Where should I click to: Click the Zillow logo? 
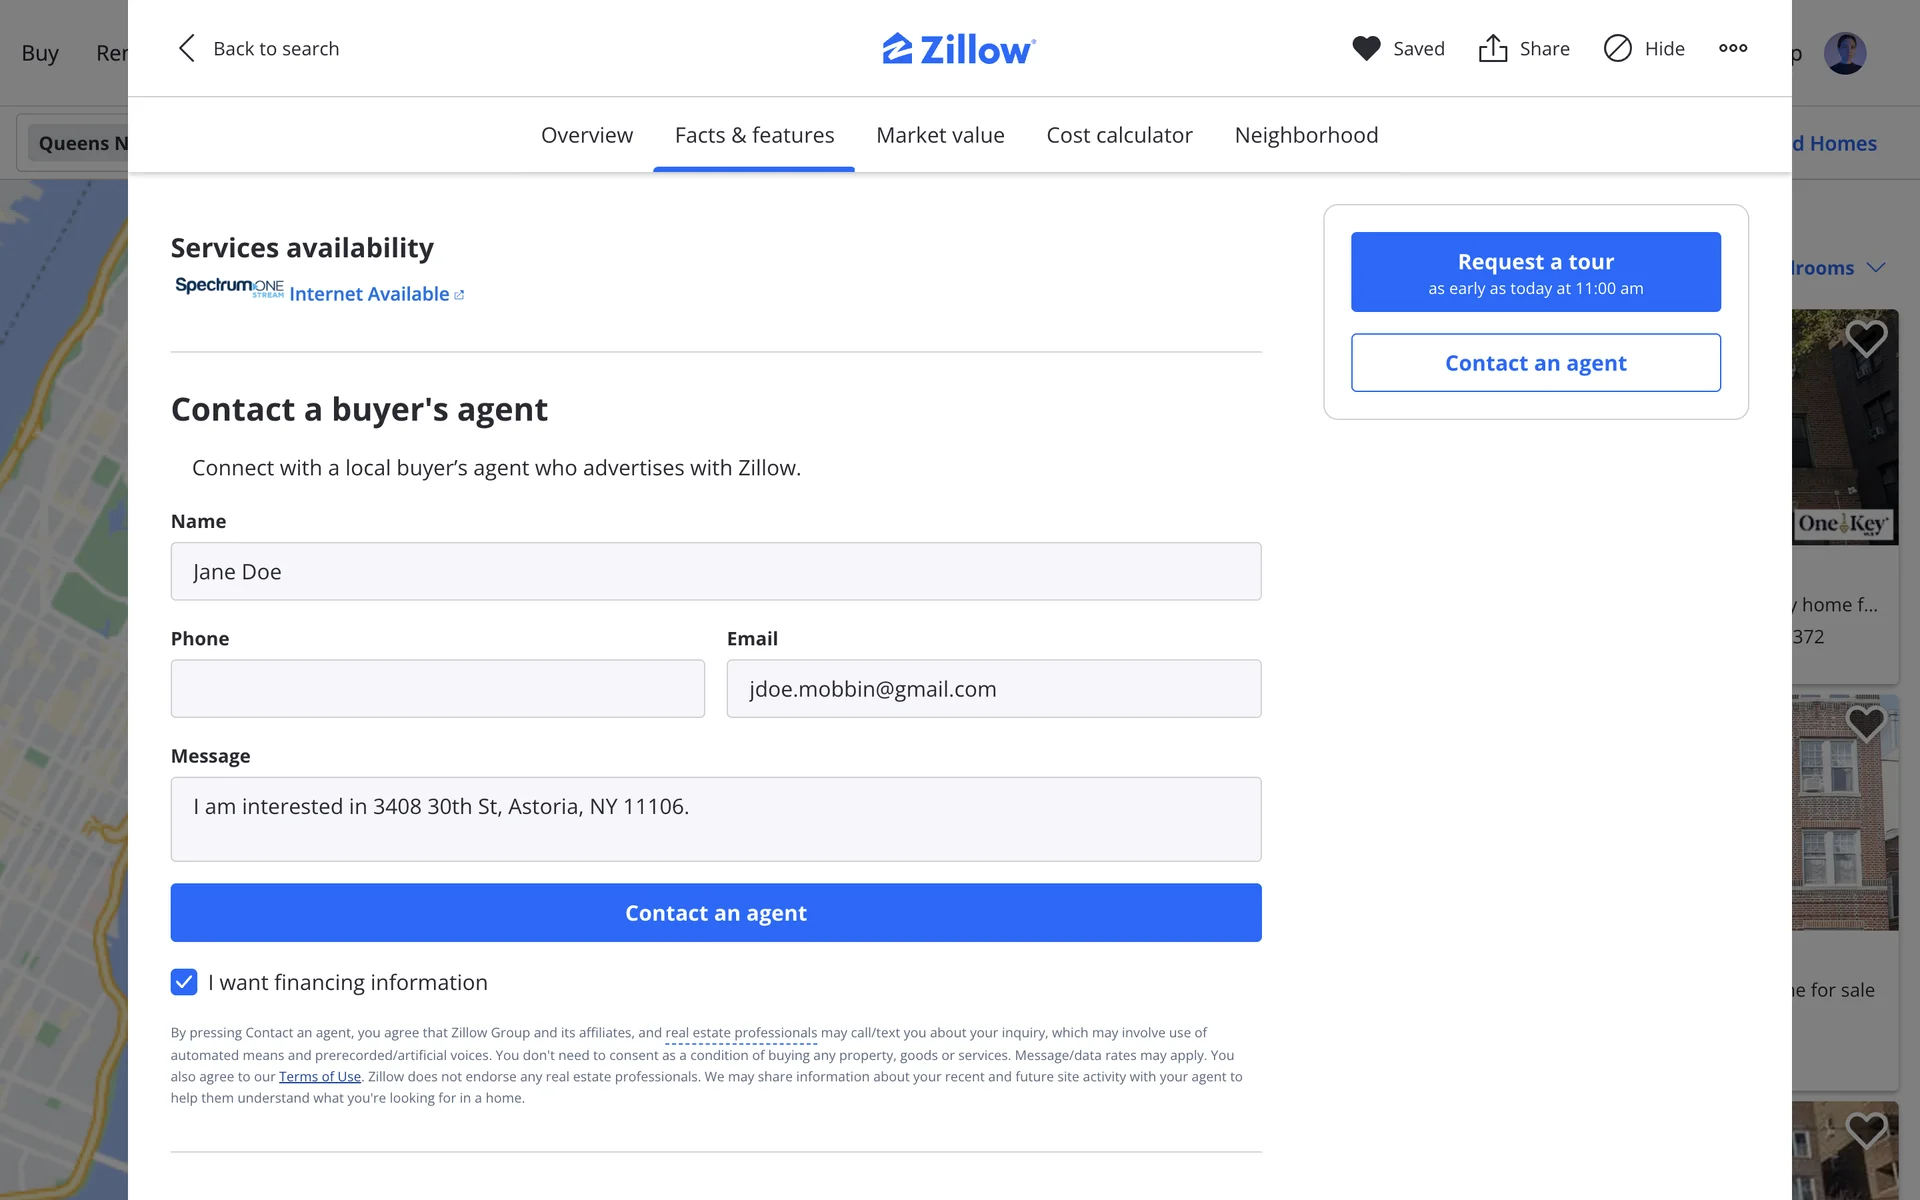[959, 48]
